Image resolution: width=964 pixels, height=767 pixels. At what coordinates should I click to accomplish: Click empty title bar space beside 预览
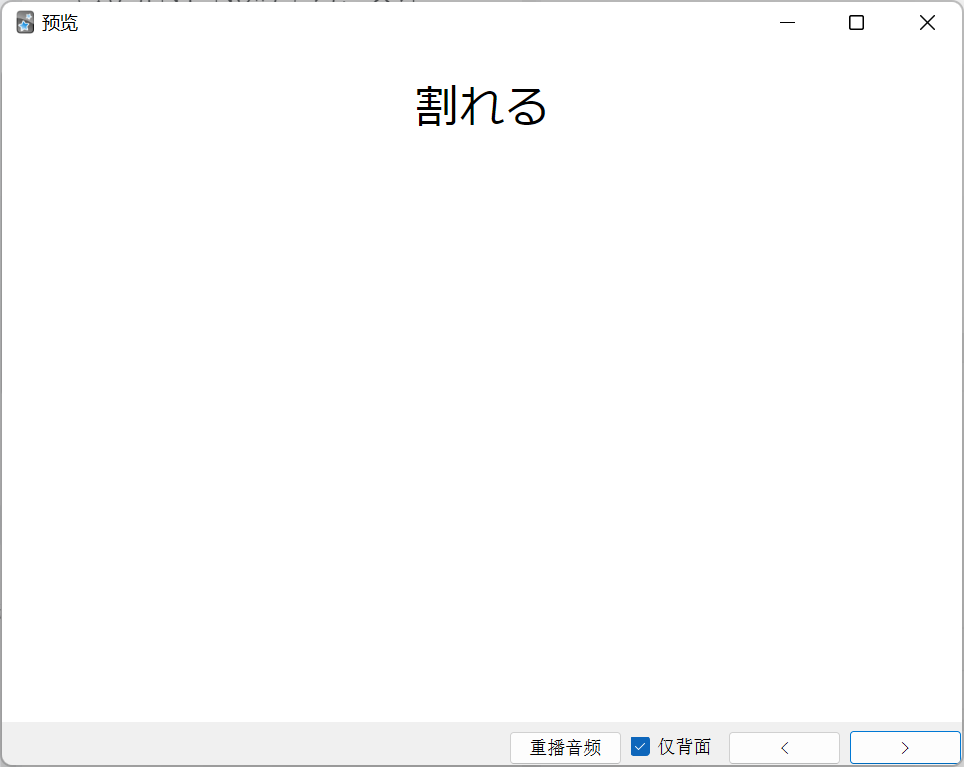point(400,23)
